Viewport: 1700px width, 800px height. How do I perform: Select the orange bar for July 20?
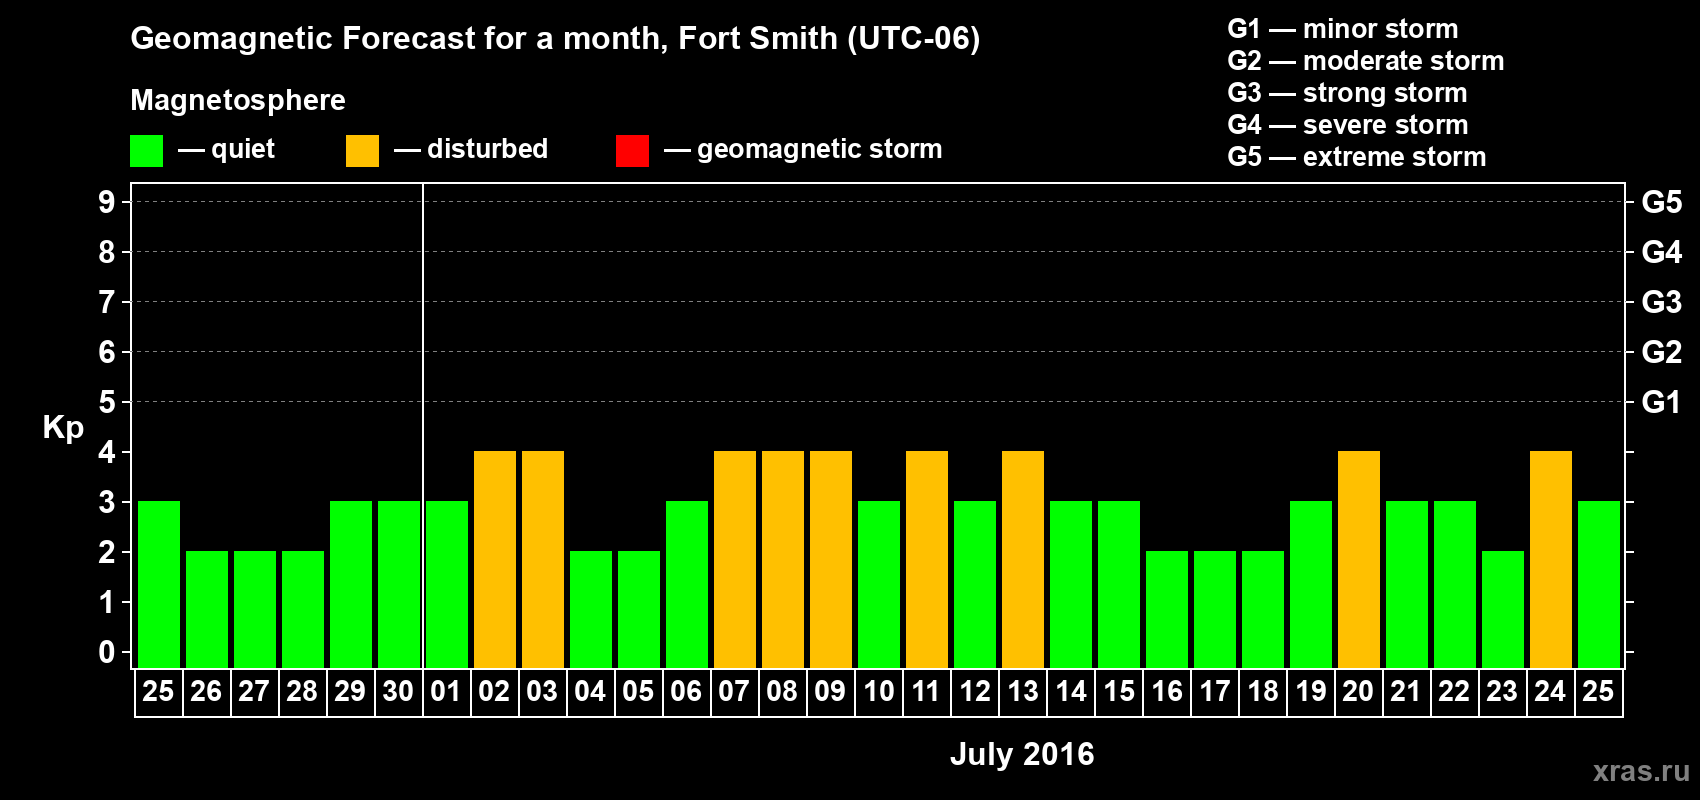[1359, 559]
